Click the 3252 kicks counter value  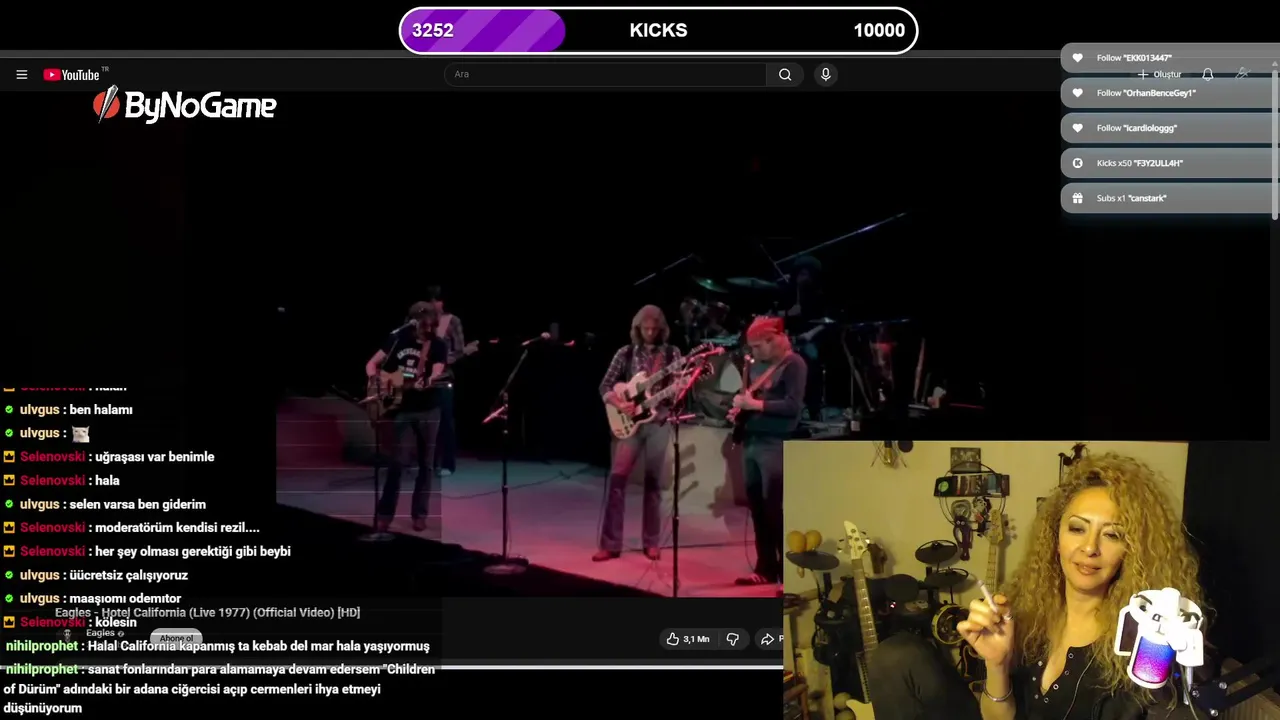tap(433, 30)
